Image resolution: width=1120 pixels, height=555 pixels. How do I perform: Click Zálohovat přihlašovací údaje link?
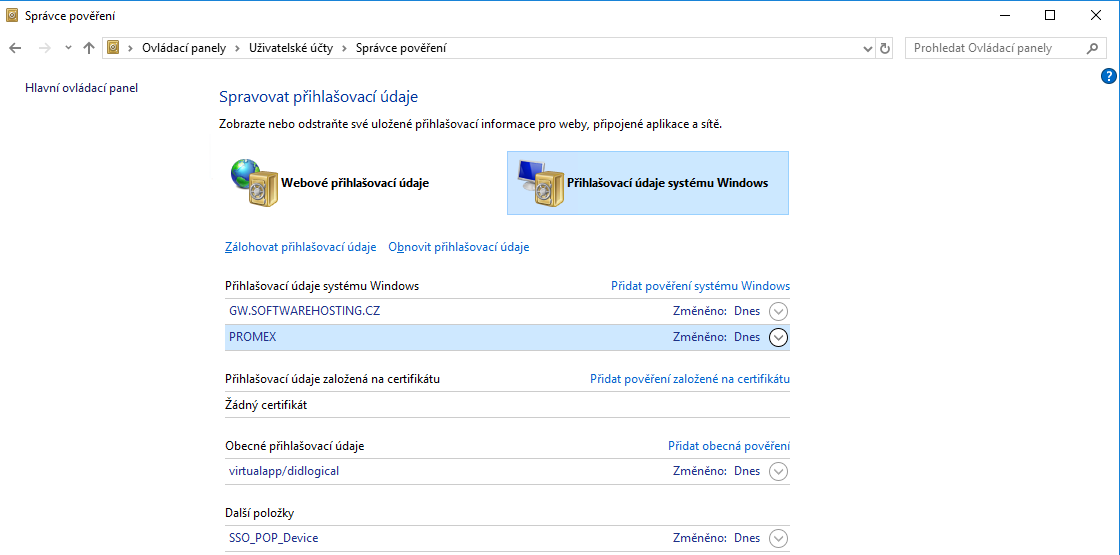point(300,247)
